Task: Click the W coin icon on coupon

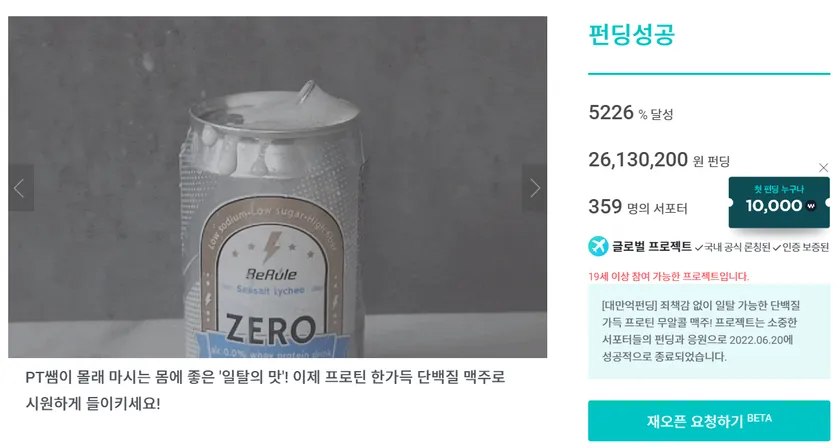Action: click(x=811, y=206)
